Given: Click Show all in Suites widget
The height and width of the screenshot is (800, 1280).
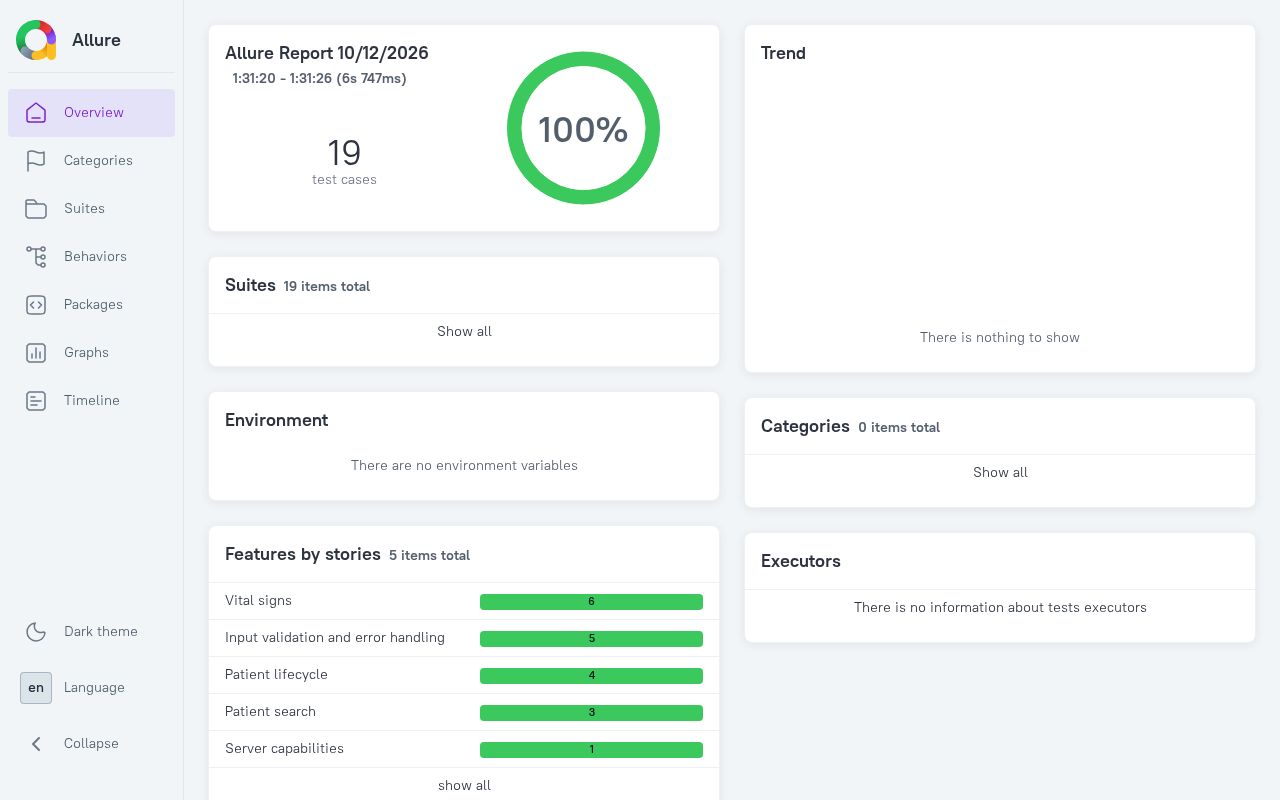Looking at the screenshot, I should click(x=464, y=331).
